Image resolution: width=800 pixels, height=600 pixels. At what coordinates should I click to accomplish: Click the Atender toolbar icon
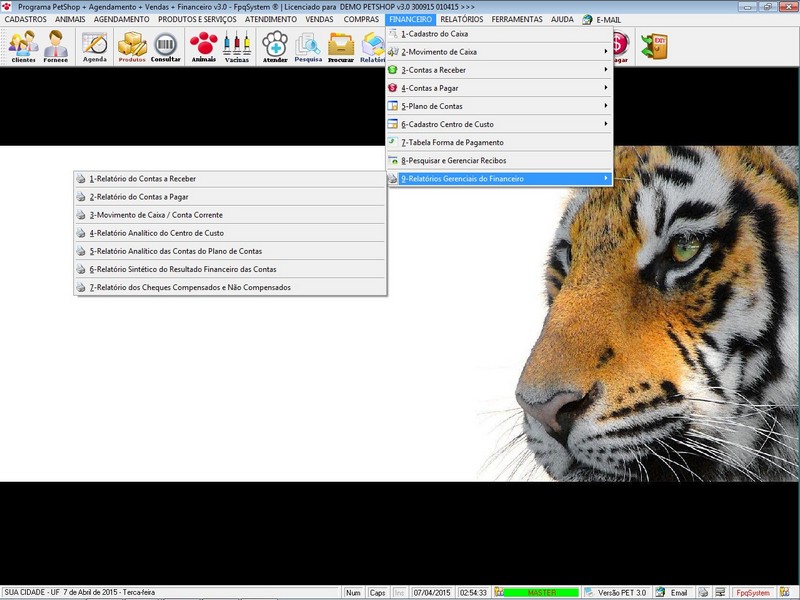pyautogui.click(x=275, y=46)
